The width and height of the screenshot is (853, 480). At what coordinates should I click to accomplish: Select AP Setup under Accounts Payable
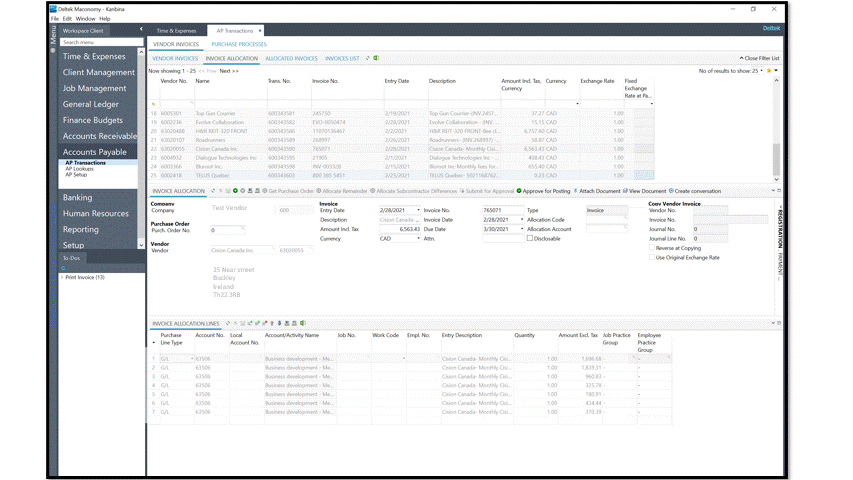pos(76,175)
